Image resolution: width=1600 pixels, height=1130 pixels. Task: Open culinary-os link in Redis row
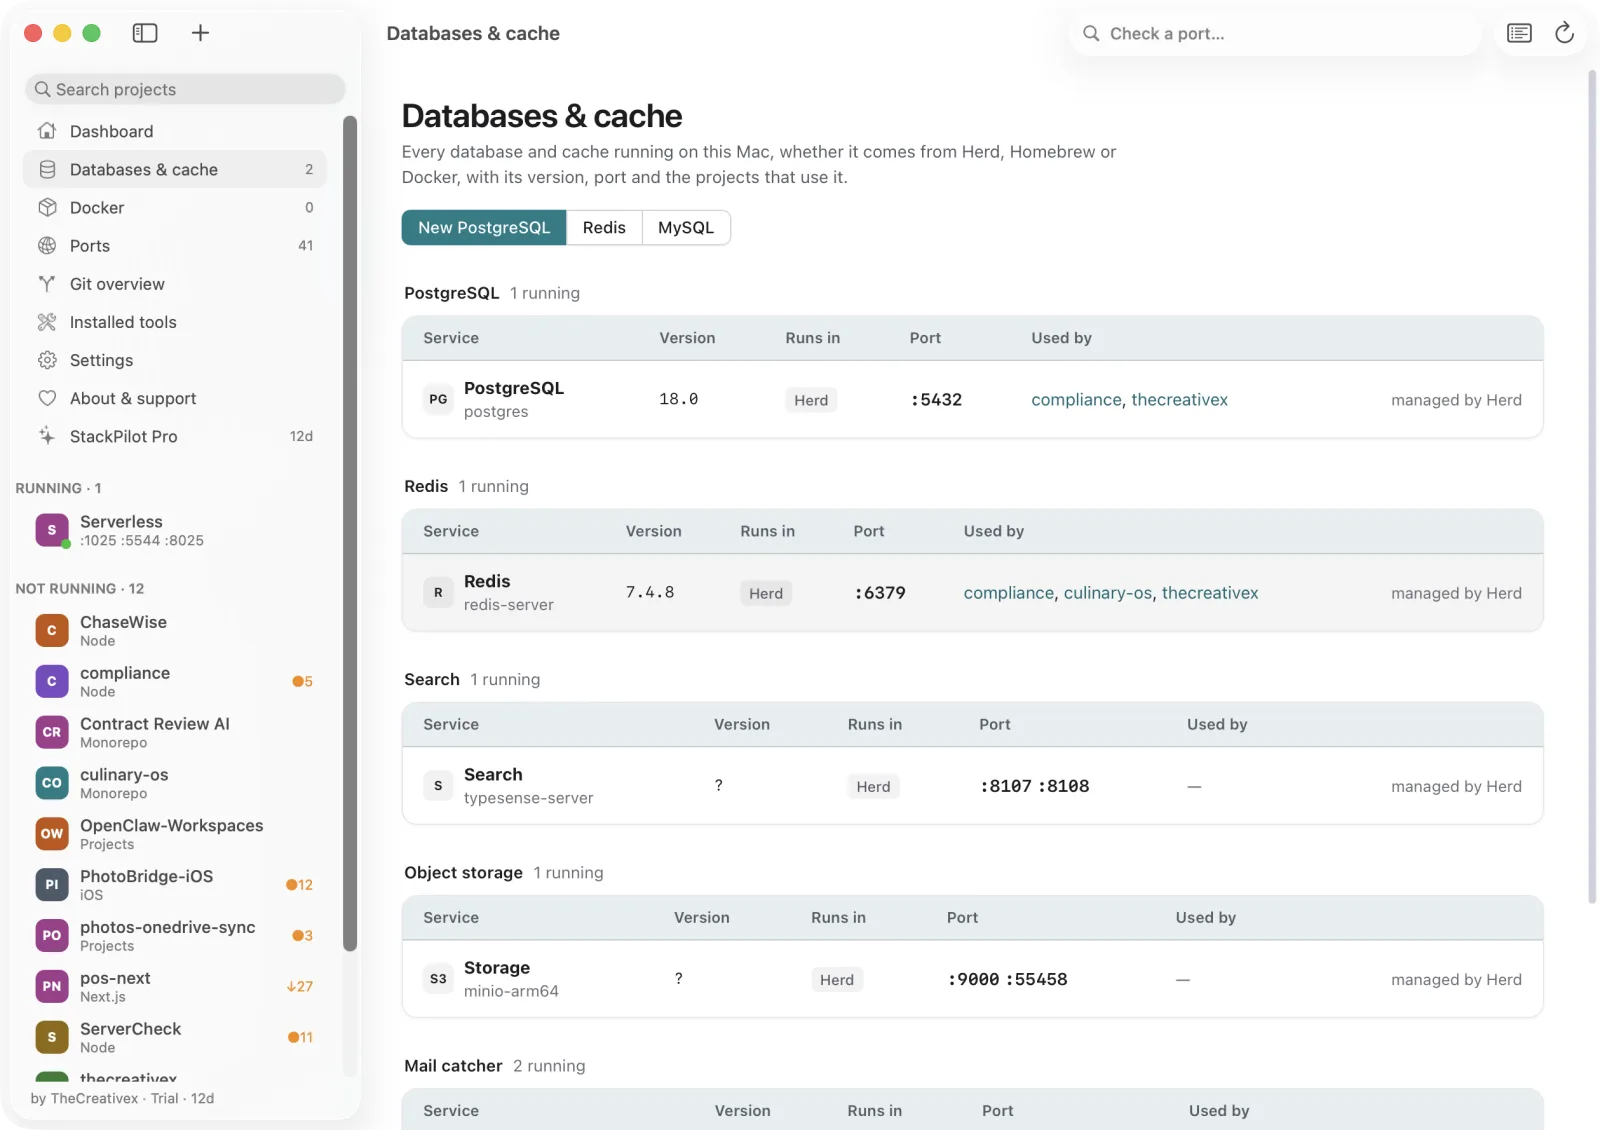1107,592
